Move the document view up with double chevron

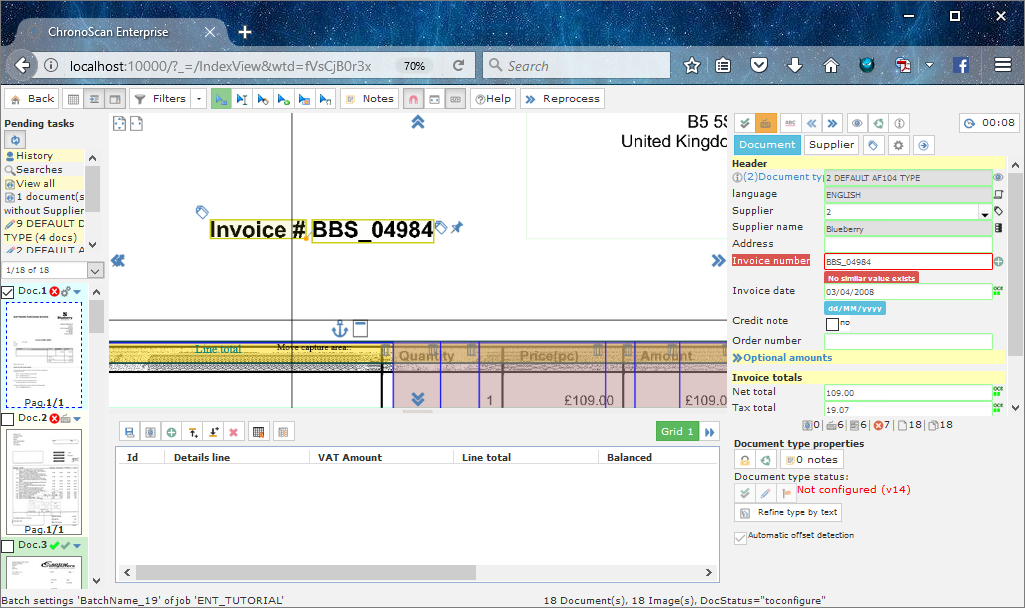click(418, 122)
